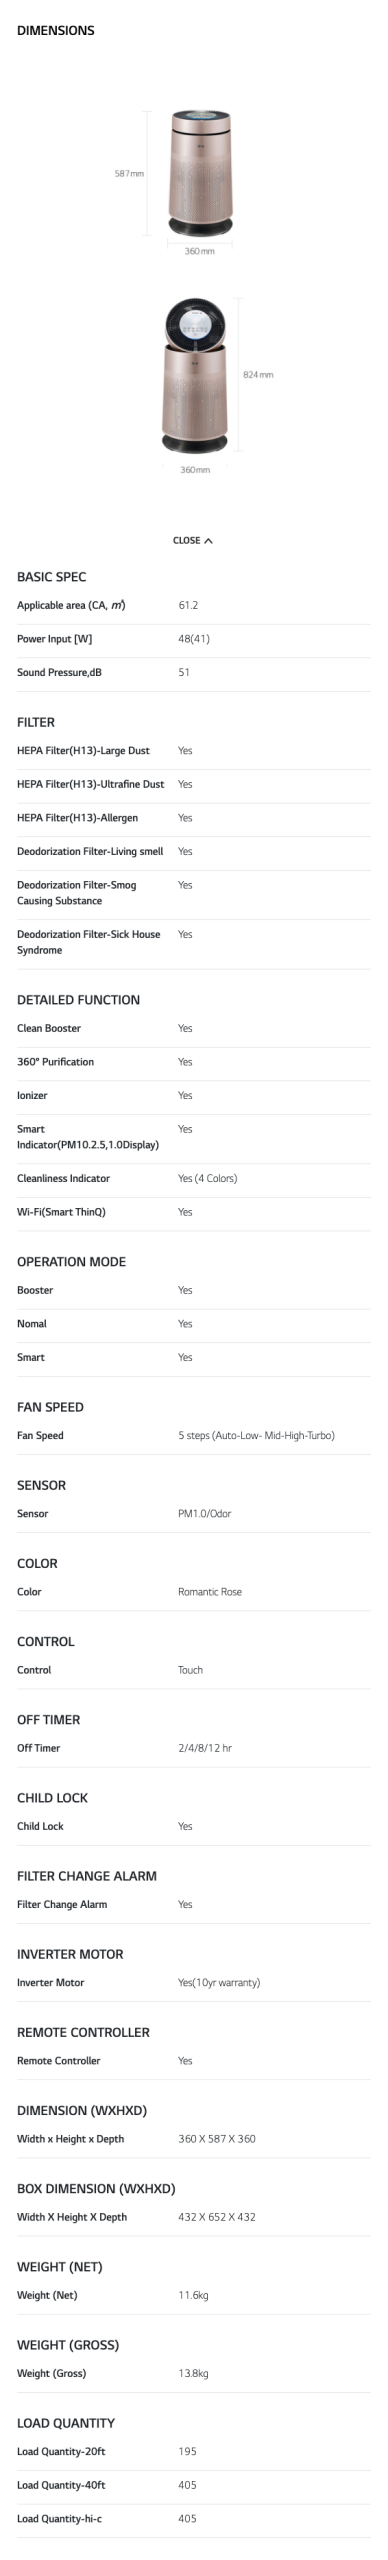This screenshot has height=2560, width=388.
Task: Click the DIMENSIONS heading
Action: click(56, 31)
